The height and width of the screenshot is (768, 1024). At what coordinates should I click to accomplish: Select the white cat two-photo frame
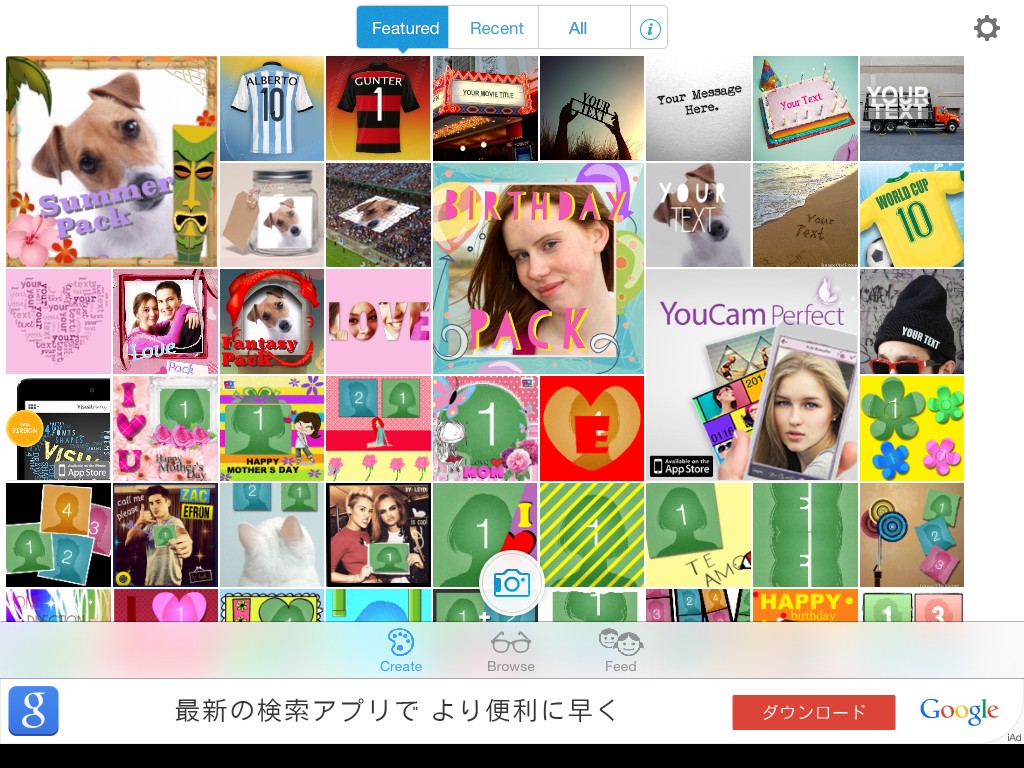tap(272, 535)
